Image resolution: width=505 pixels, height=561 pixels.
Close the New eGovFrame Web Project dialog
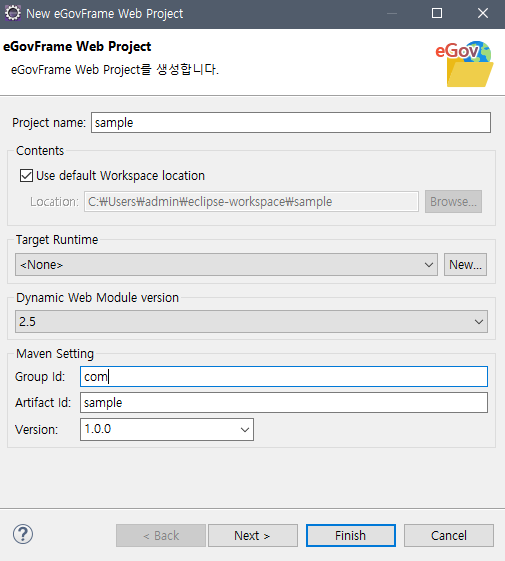pyautogui.click(x=483, y=14)
